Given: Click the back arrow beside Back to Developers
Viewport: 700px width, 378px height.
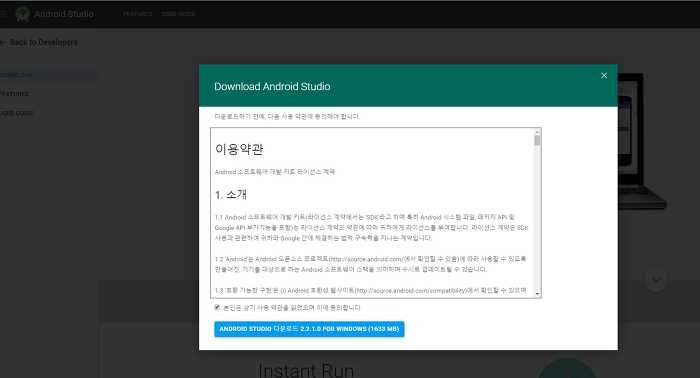Looking at the screenshot, I should 3,42.
